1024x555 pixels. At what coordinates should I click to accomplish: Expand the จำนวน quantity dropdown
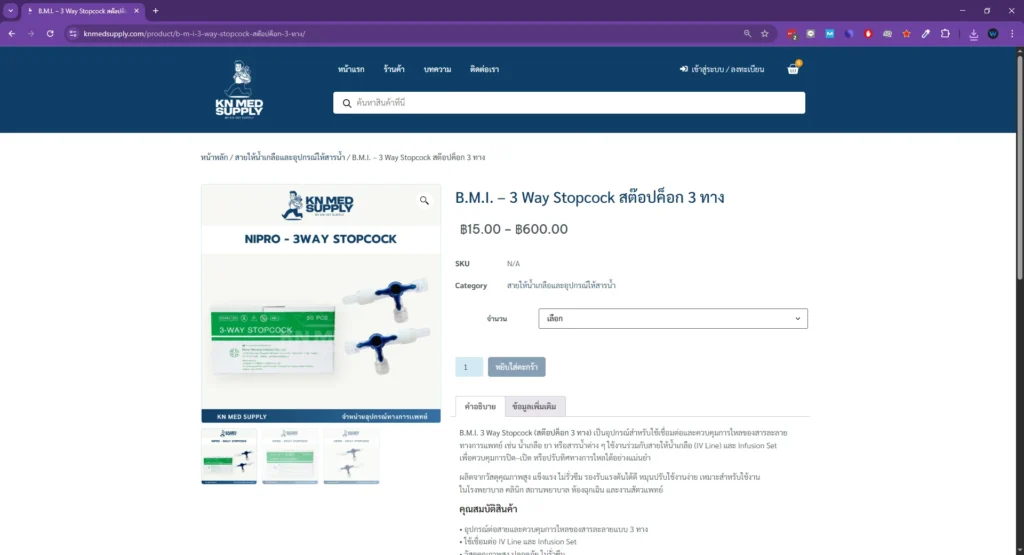(673, 319)
